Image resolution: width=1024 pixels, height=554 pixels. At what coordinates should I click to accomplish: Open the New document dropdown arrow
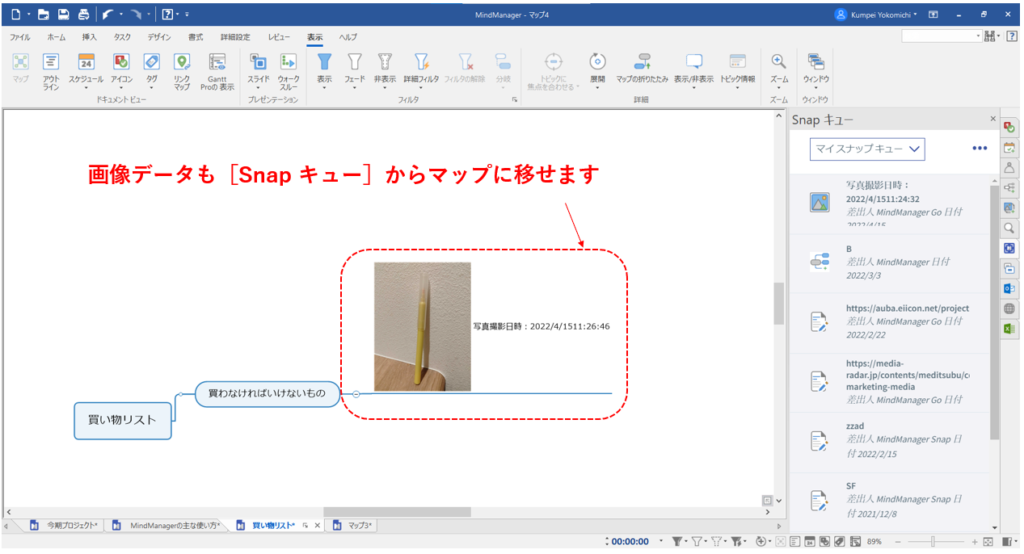click(29, 14)
